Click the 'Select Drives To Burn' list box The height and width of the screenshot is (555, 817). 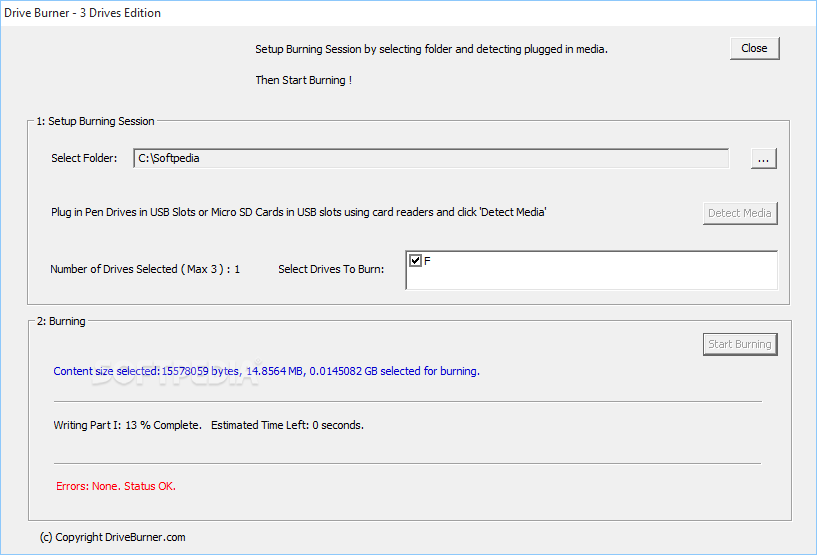pyautogui.click(x=591, y=270)
